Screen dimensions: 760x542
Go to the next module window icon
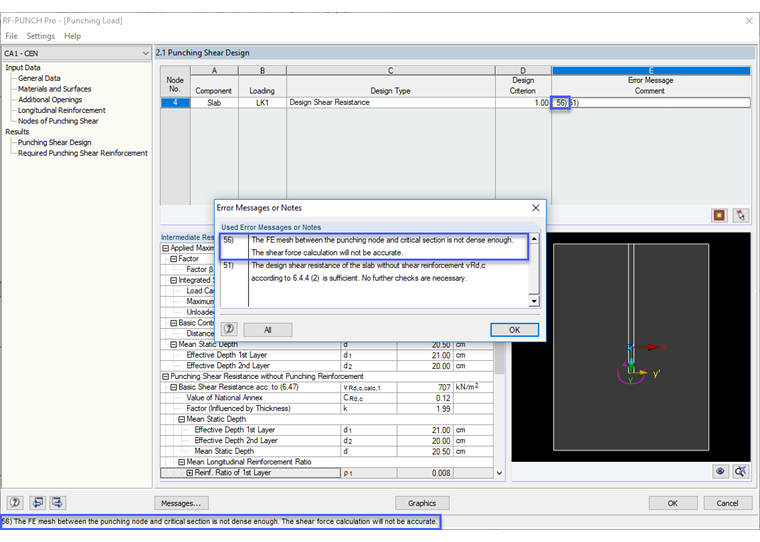click(x=57, y=502)
